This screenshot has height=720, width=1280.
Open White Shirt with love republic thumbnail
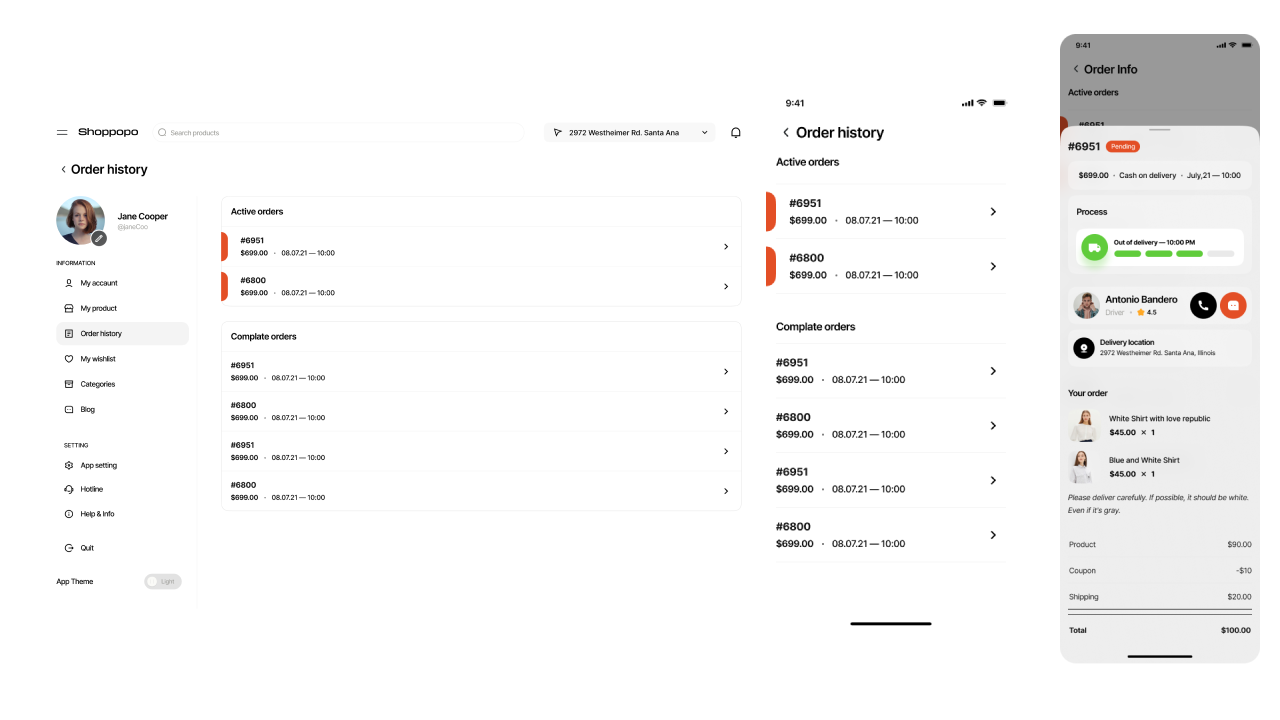(1083, 425)
